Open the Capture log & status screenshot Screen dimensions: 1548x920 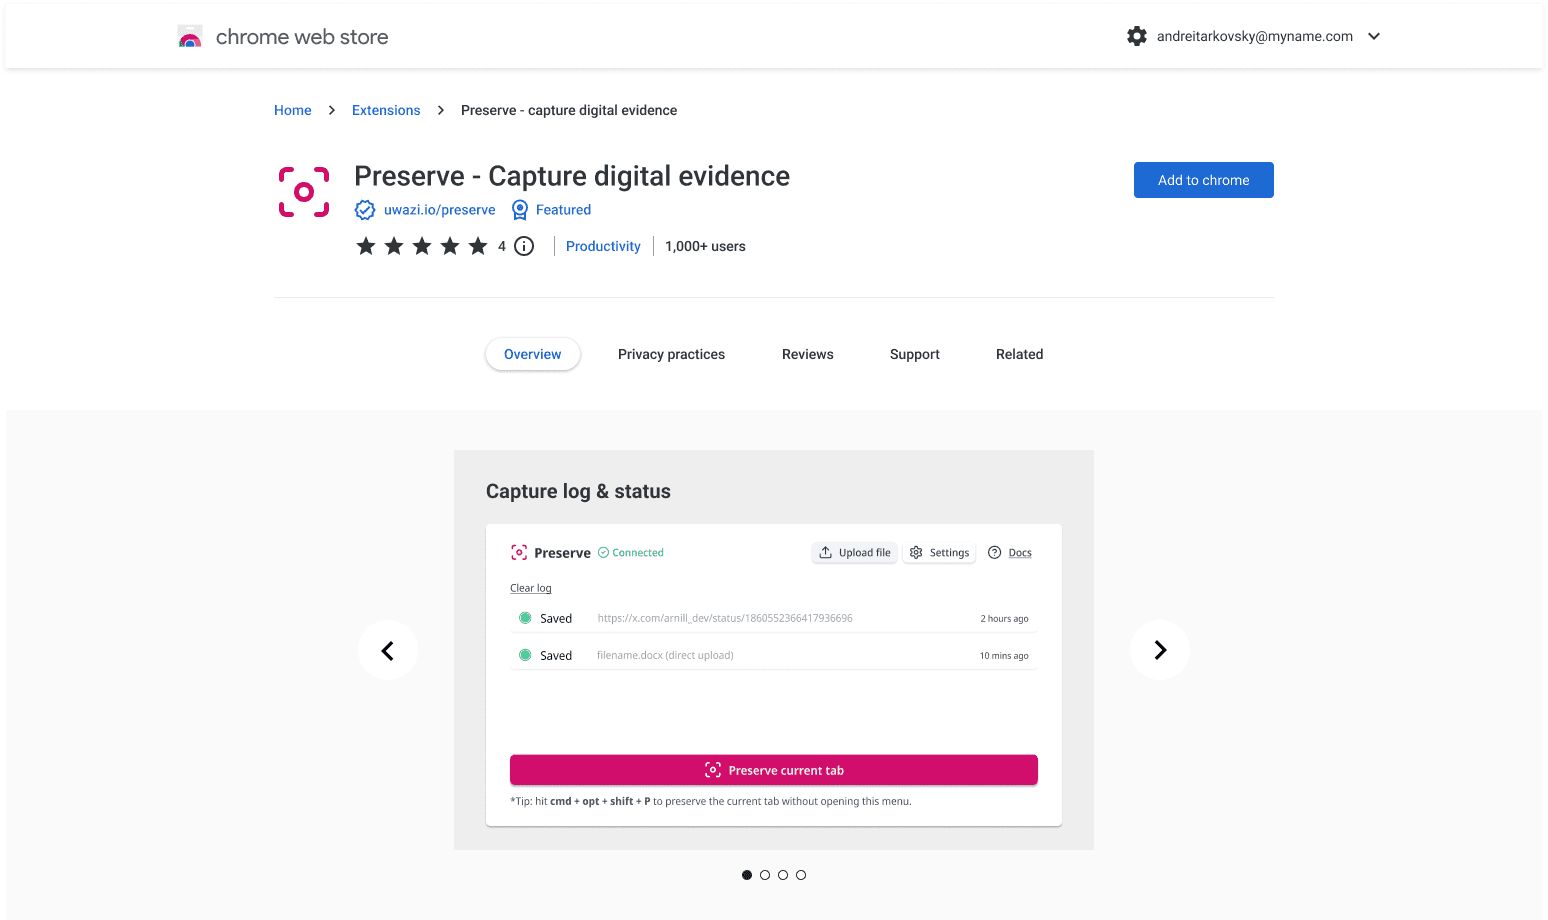[x=774, y=650]
